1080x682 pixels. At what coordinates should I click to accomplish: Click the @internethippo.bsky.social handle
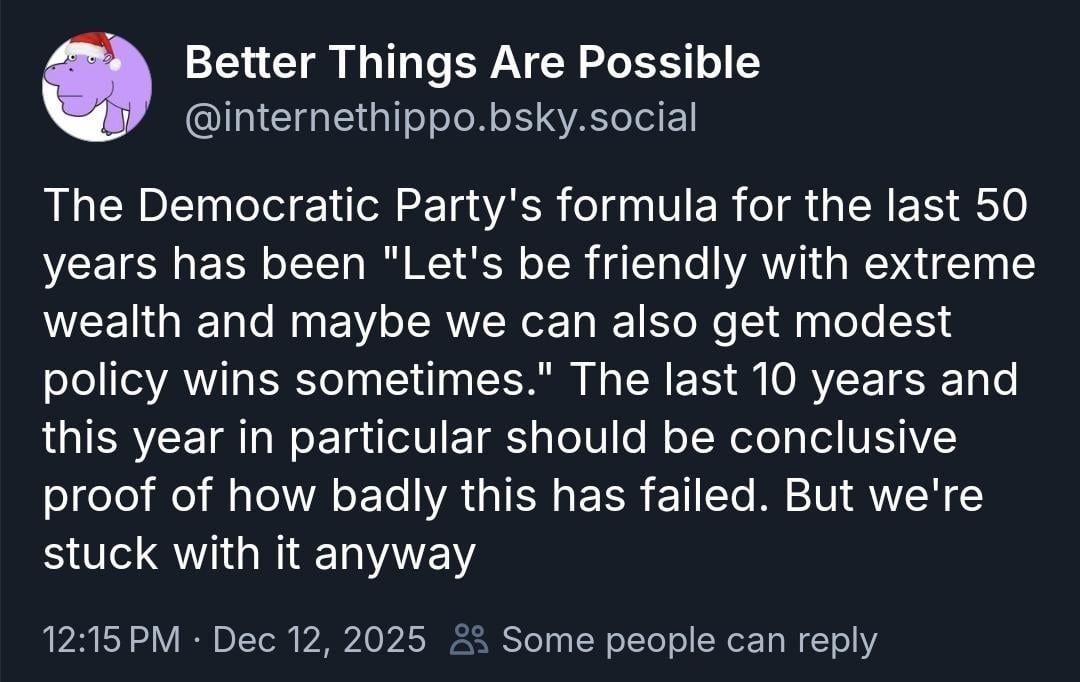click(441, 118)
